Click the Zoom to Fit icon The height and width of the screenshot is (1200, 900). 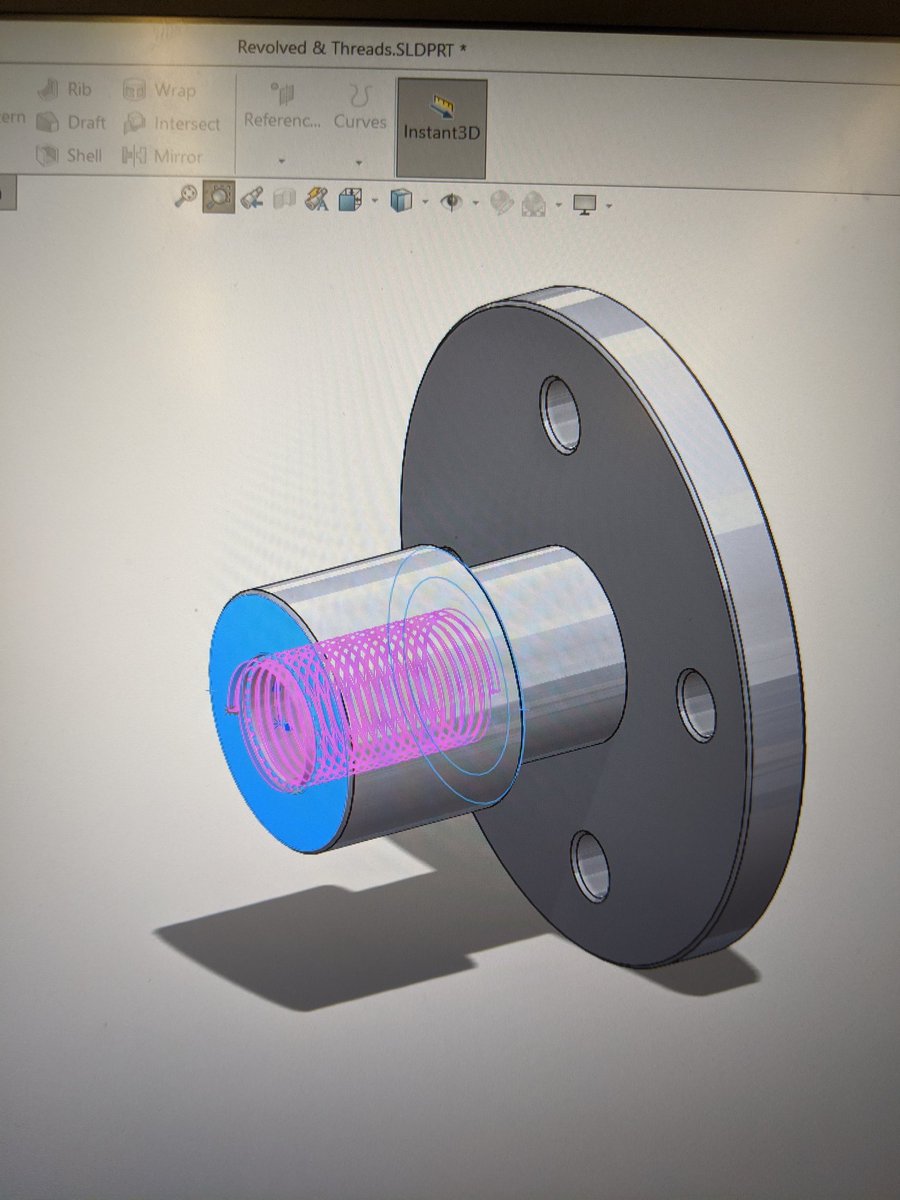(x=186, y=197)
